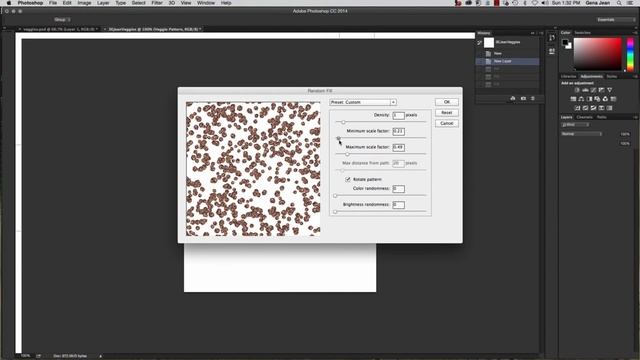Screen dimensions: 640x360
Task: Open the History panel flyout menu
Action: click(x=541, y=33)
